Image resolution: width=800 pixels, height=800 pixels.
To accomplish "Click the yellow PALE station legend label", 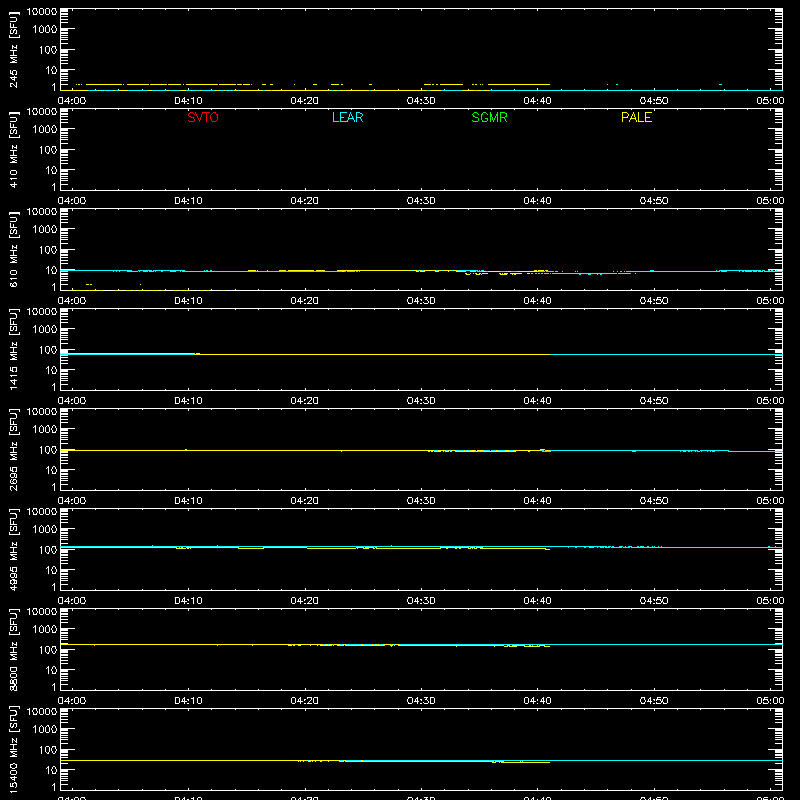I will [636, 117].
